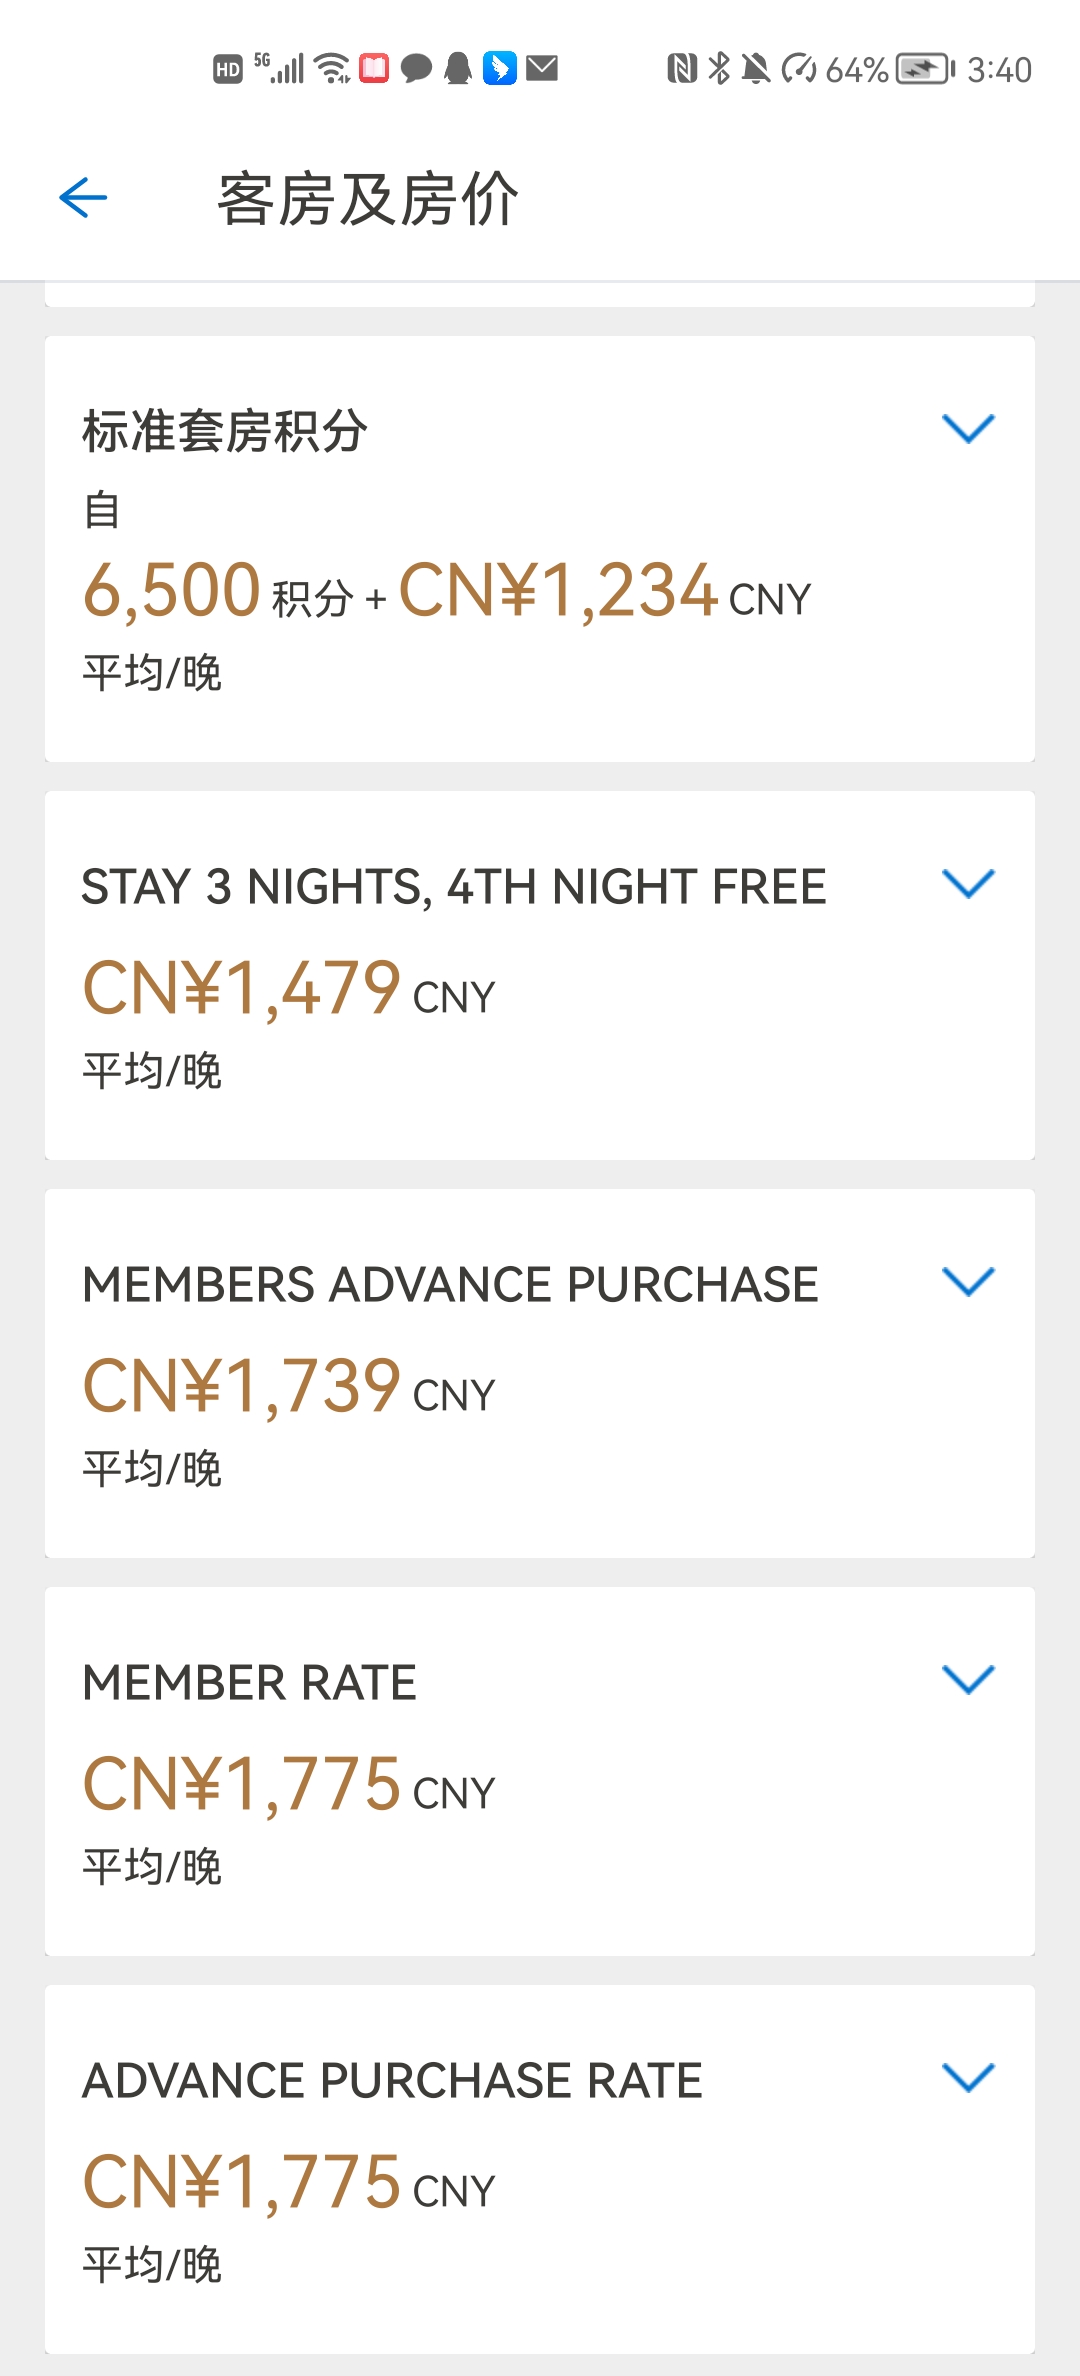Tap the mail notification icon

coord(542,68)
